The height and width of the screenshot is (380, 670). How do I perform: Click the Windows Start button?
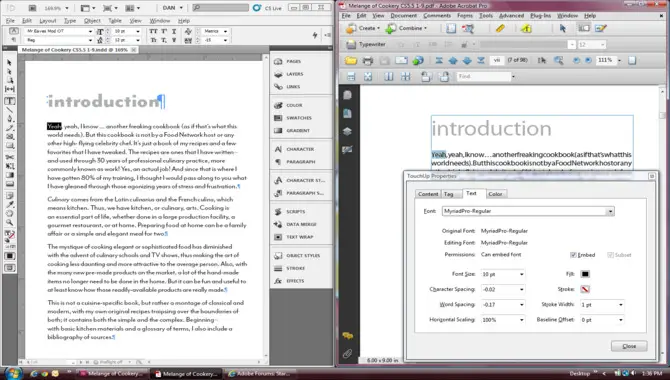(13, 373)
